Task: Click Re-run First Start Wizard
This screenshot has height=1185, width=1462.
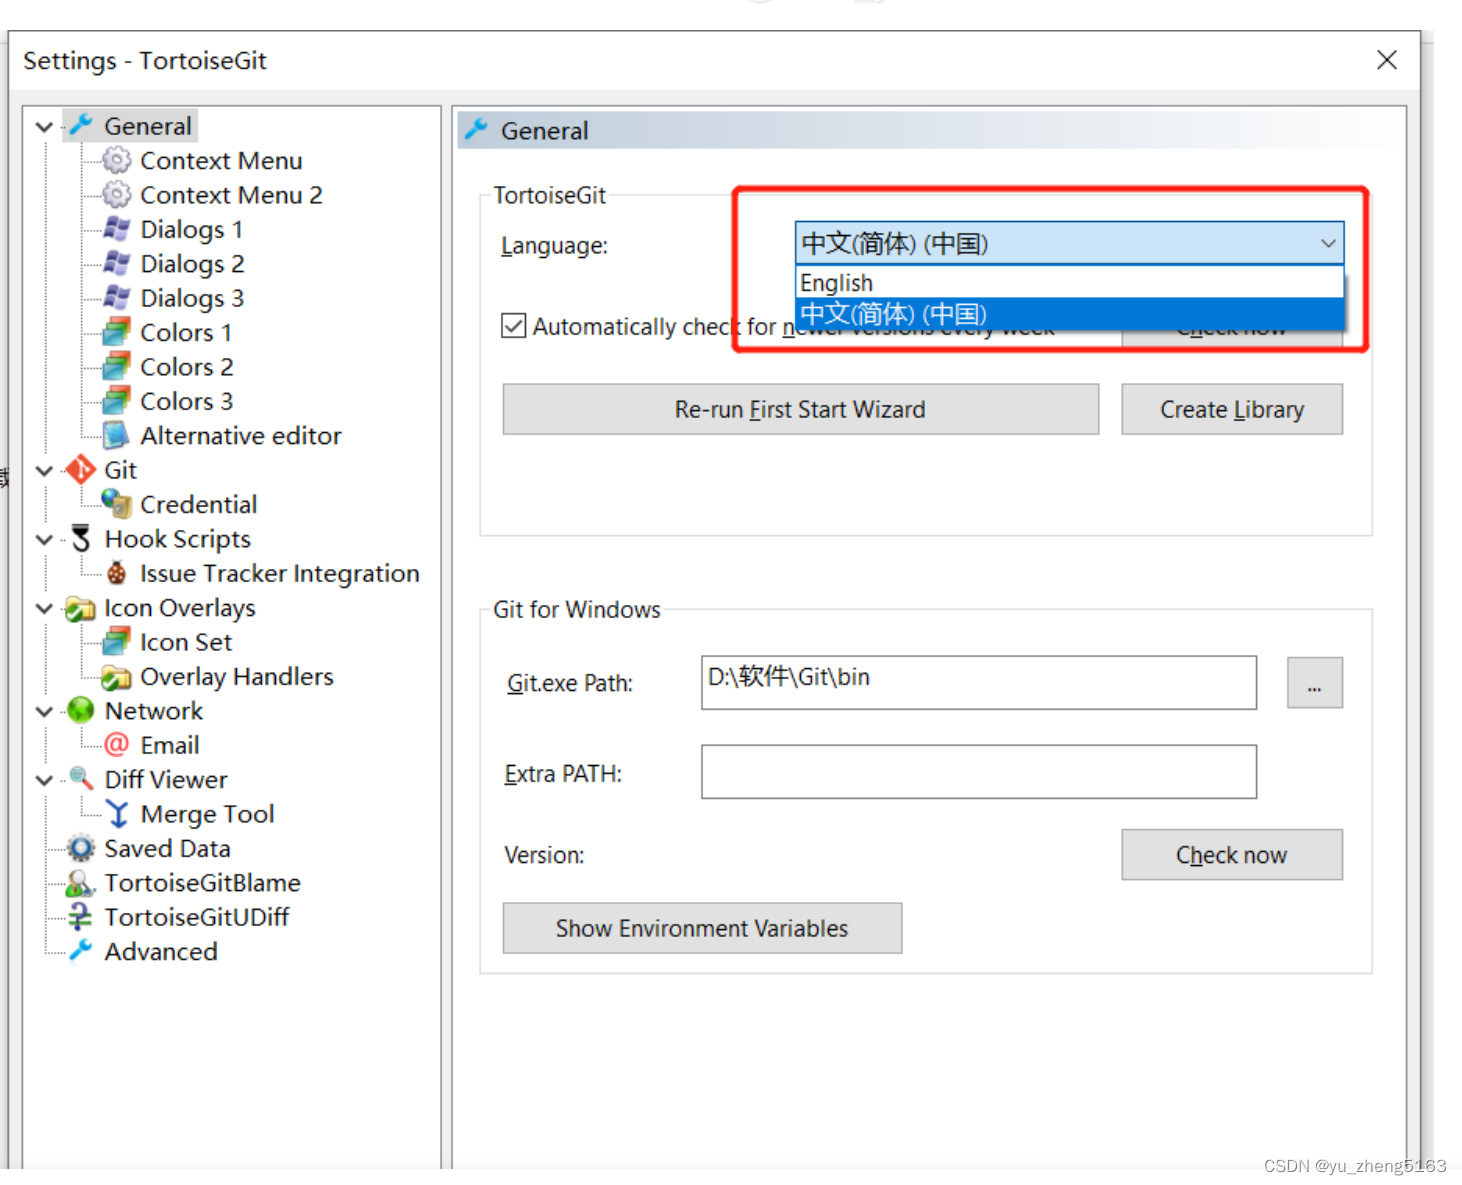Action: [x=800, y=409]
